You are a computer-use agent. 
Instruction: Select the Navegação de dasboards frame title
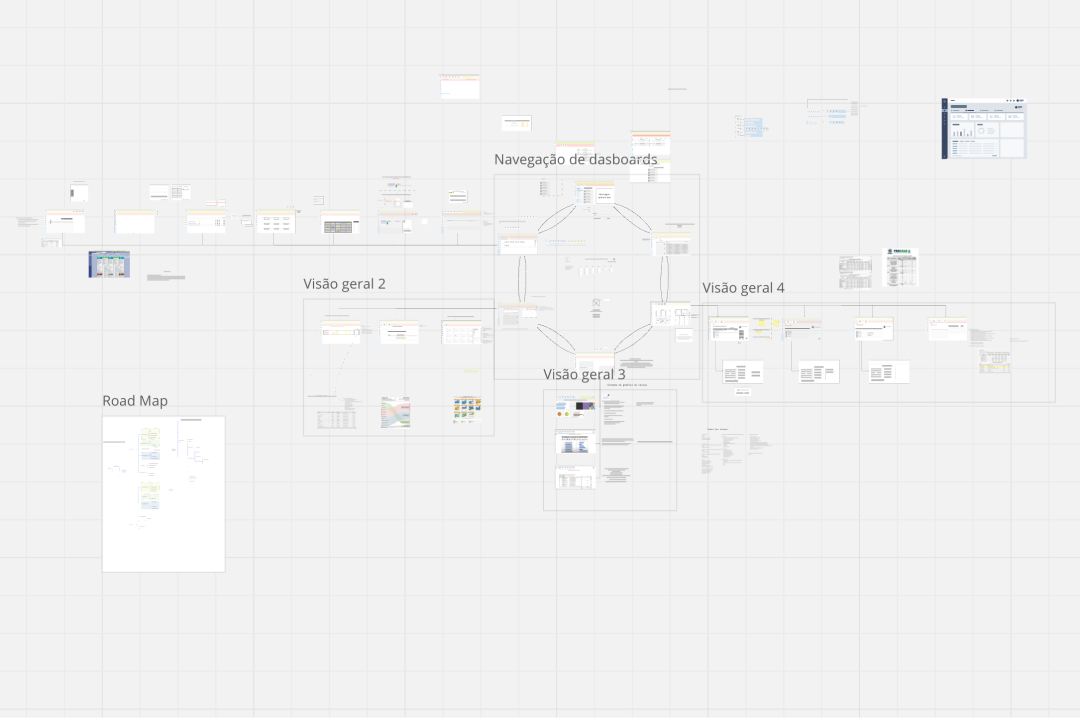[x=575, y=160]
